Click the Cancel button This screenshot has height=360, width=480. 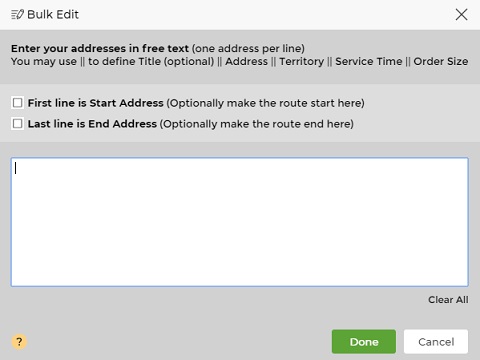(436, 342)
